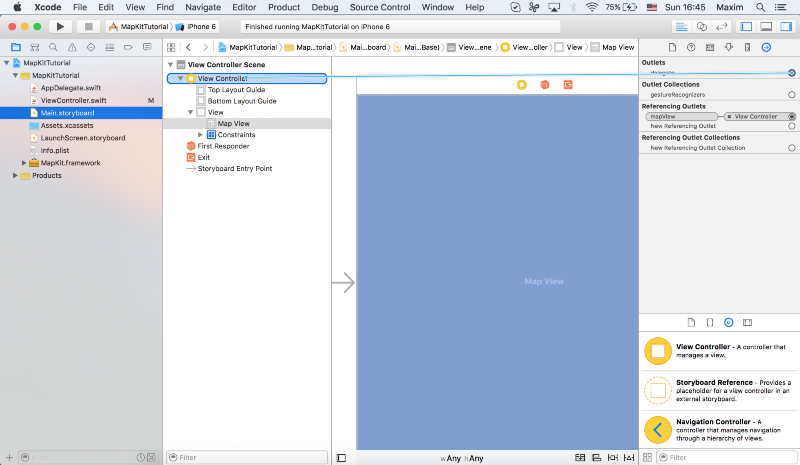Viewport: 800px width, 465px height.
Task: Click gestureRecognizers outlet connection circle
Action: point(791,95)
